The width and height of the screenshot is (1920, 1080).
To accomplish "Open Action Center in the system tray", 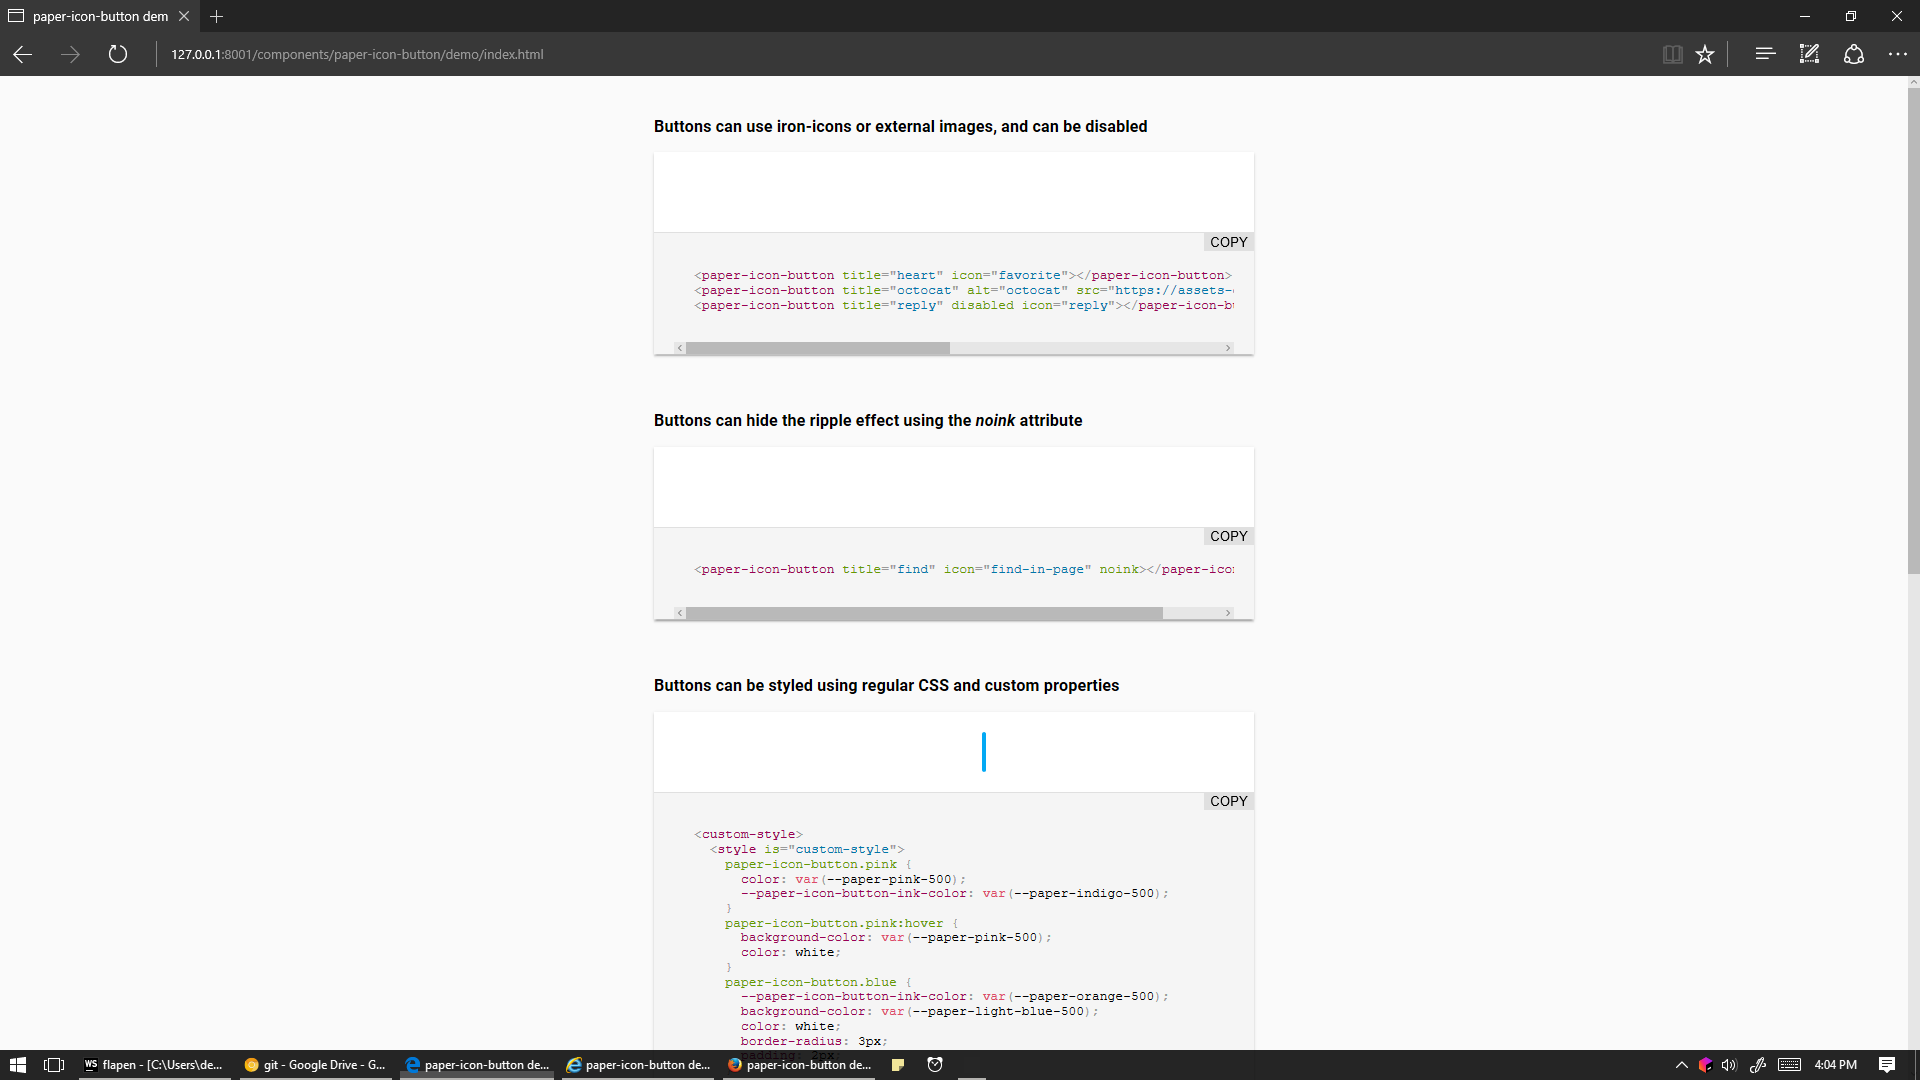I will click(x=1888, y=1064).
